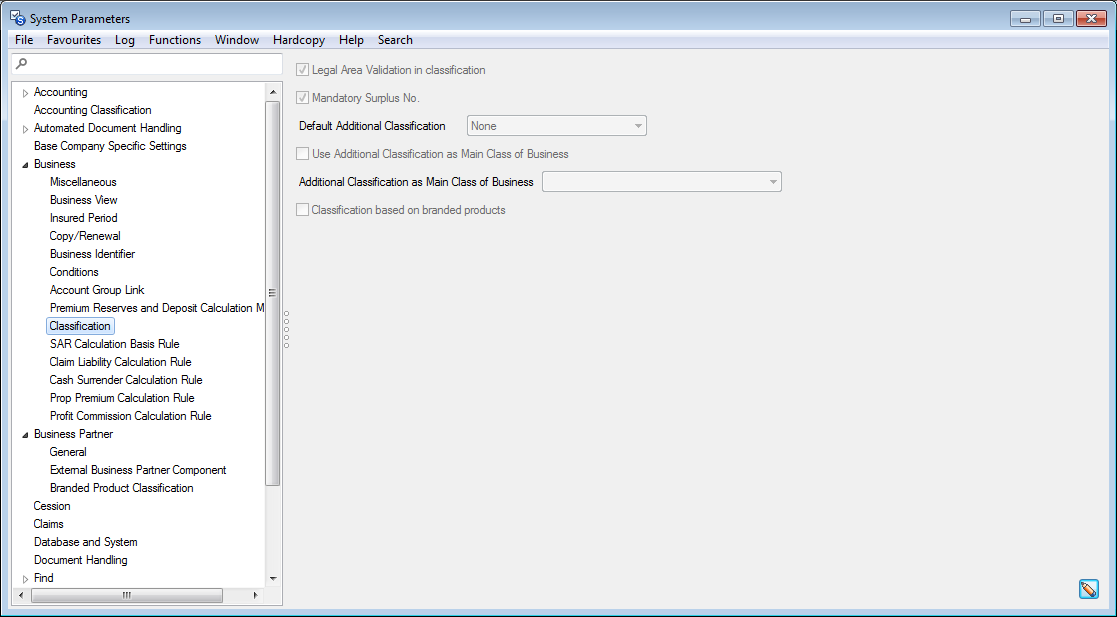Check Use Additional Classification as Main Class
The width and height of the screenshot is (1117, 617).
click(303, 154)
